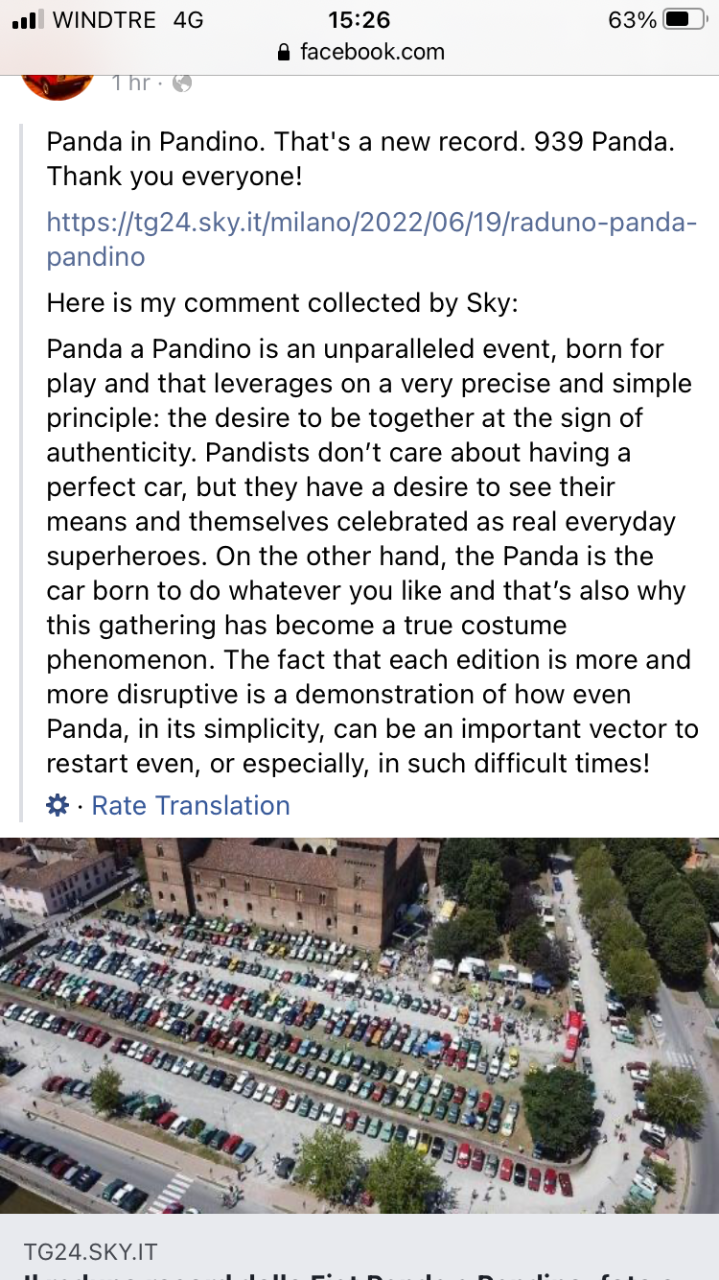The image size is (719, 1280).
Task: Tap the padlock icon beside facebook.com
Action: [x=284, y=52]
